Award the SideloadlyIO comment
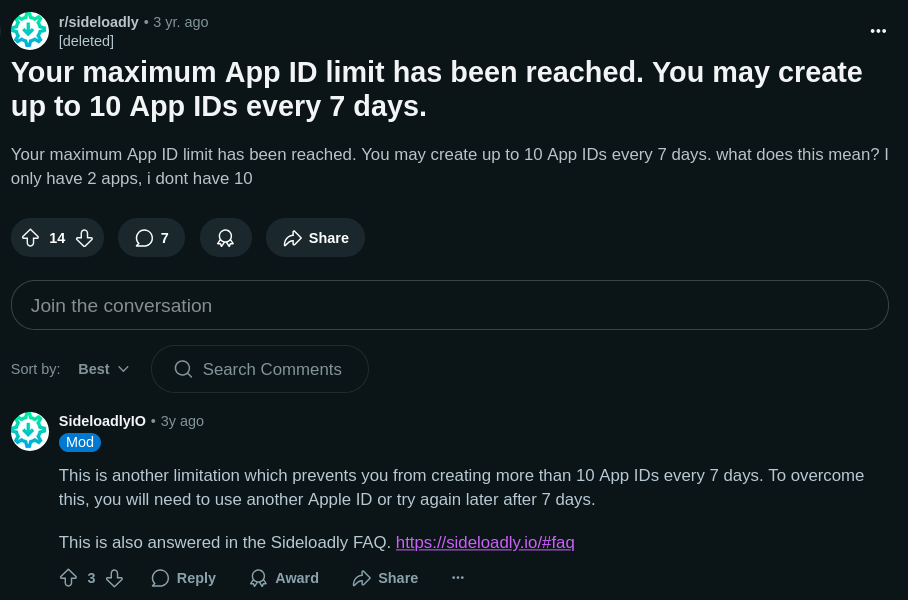Image resolution: width=908 pixels, height=600 pixels. (284, 578)
